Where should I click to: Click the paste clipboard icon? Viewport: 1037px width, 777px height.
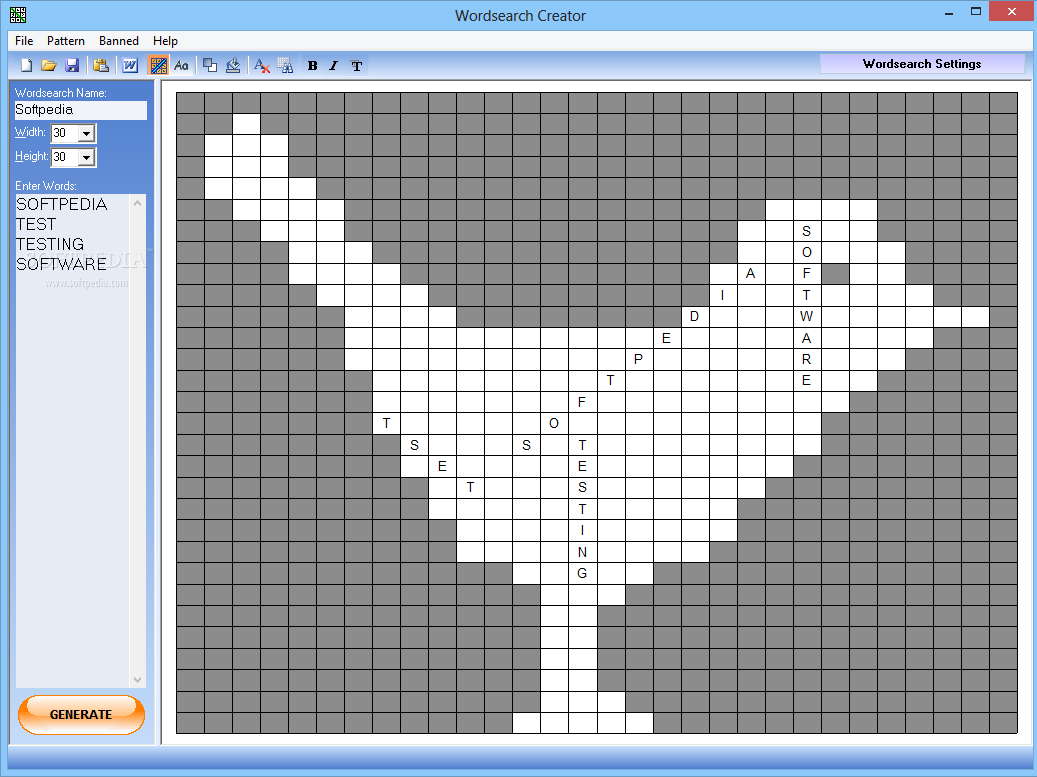(x=101, y=65)
